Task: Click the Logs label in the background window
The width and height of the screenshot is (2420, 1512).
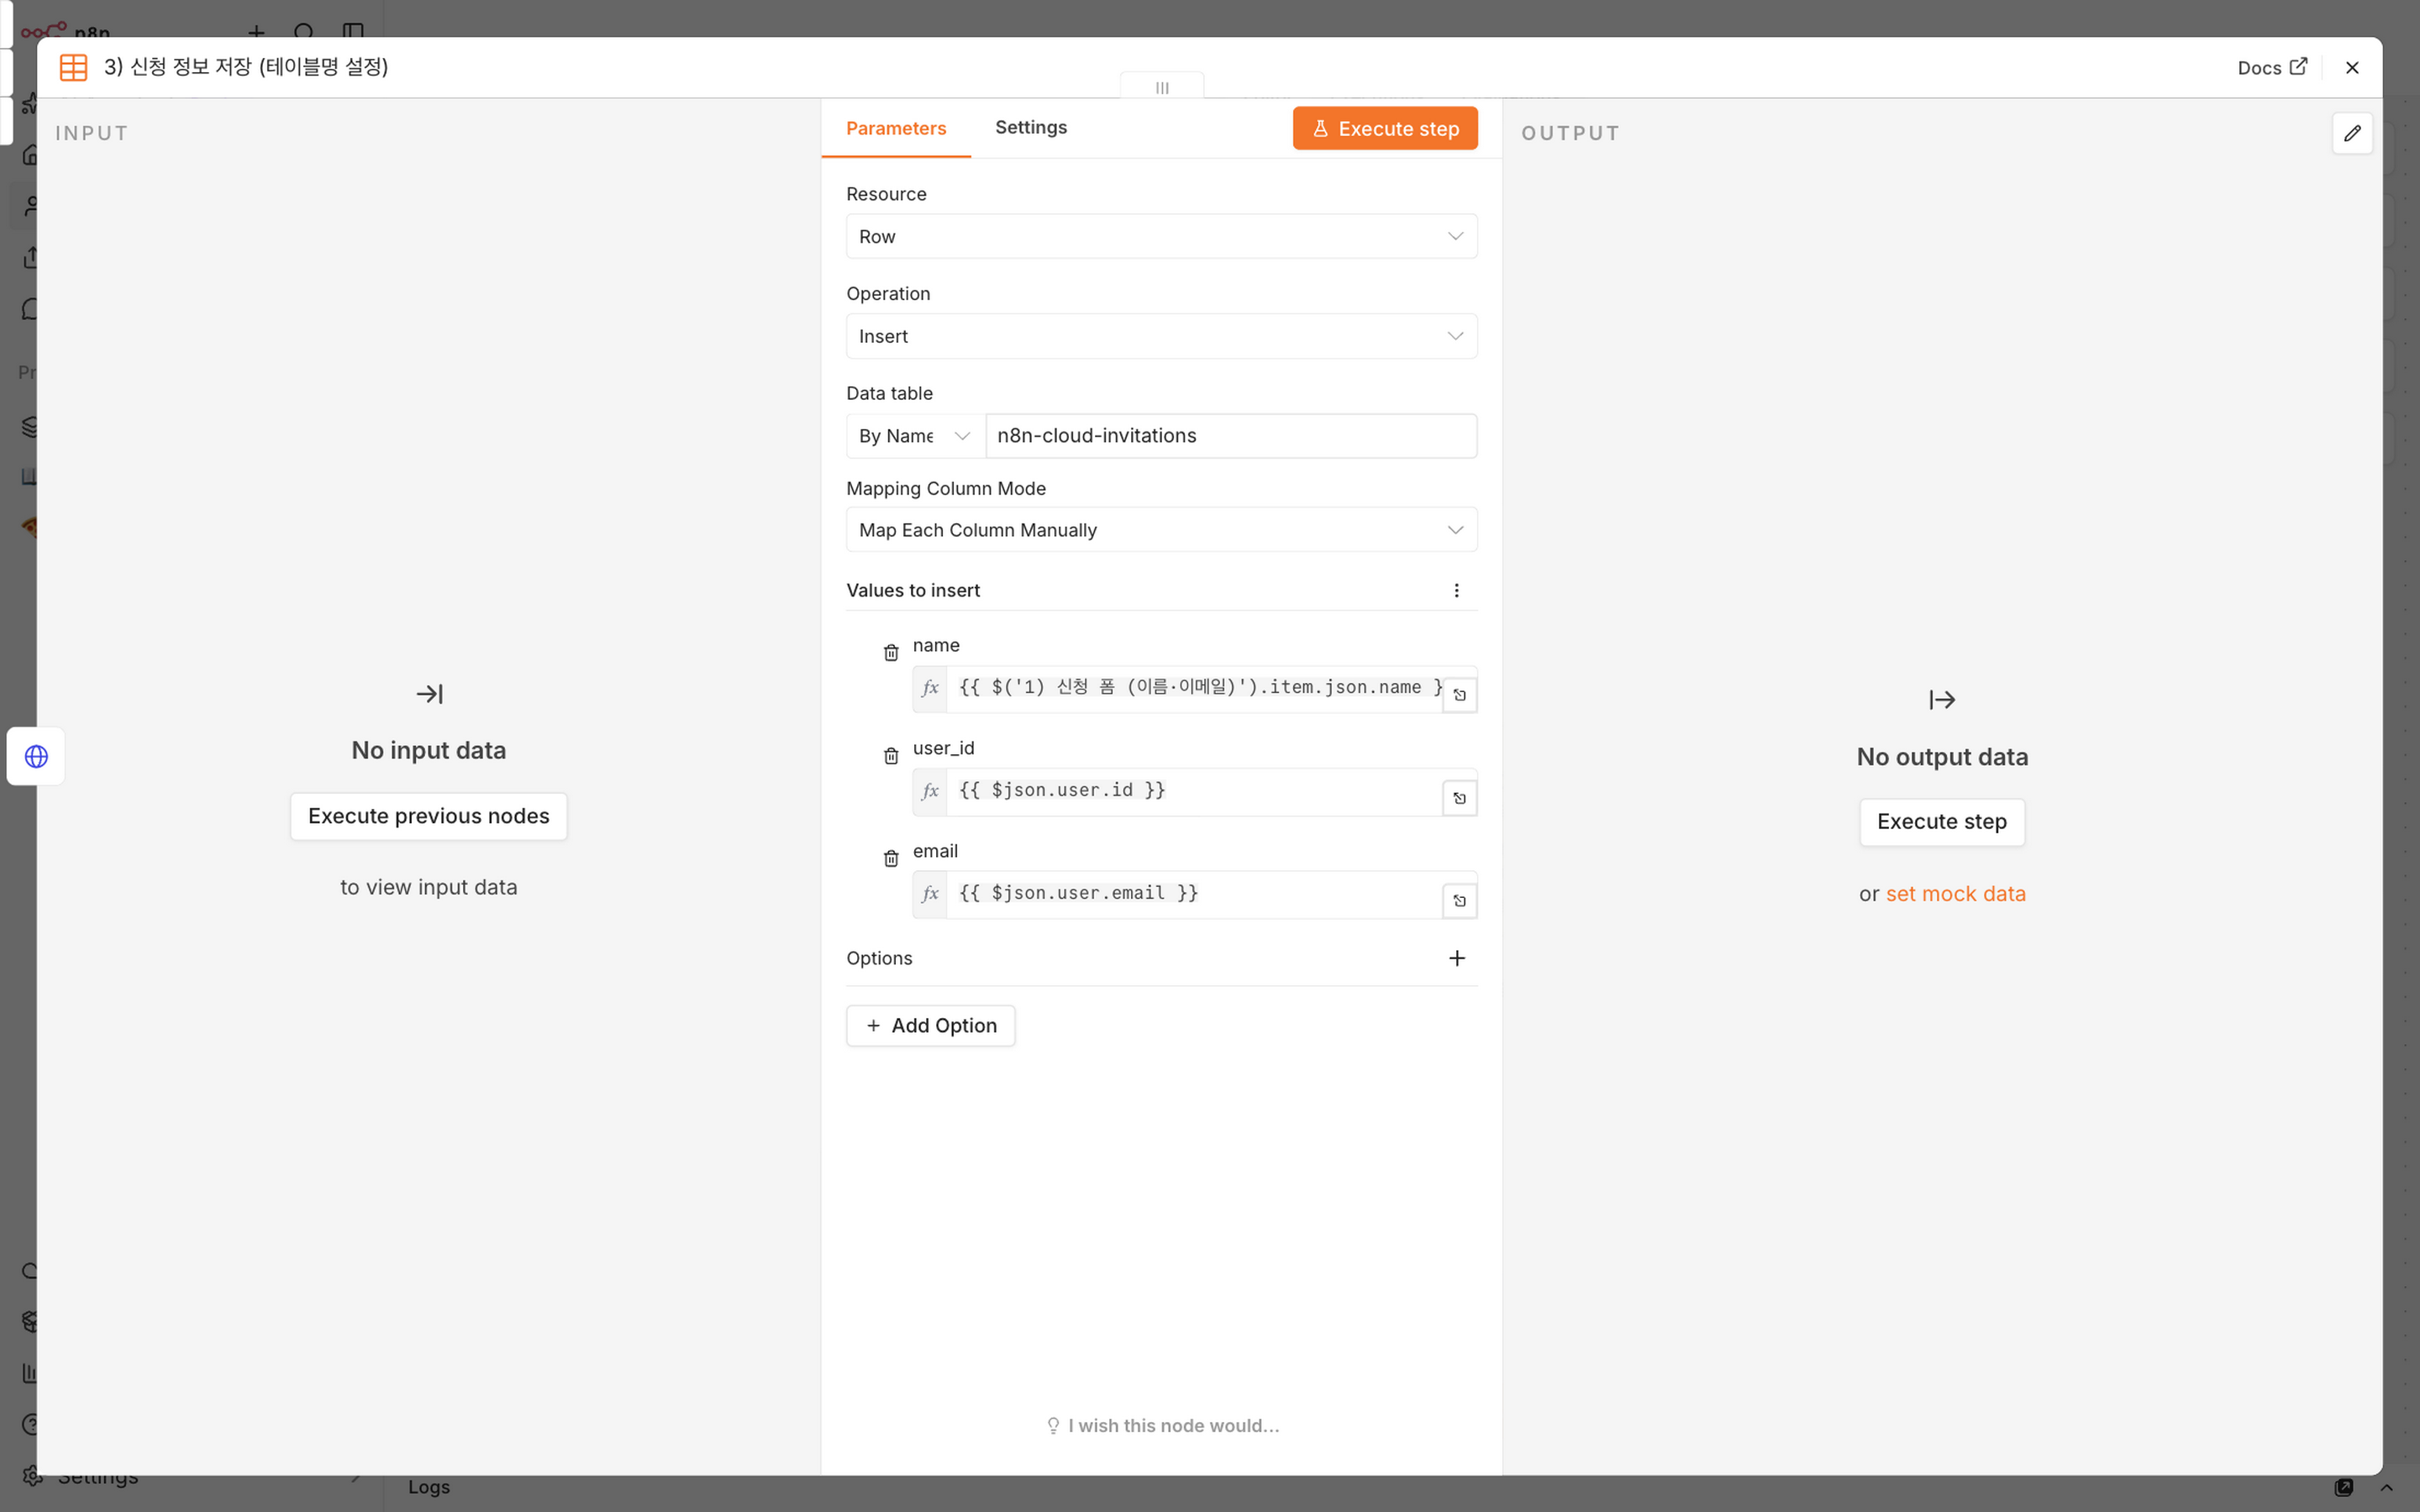Action: (429, 1487)
